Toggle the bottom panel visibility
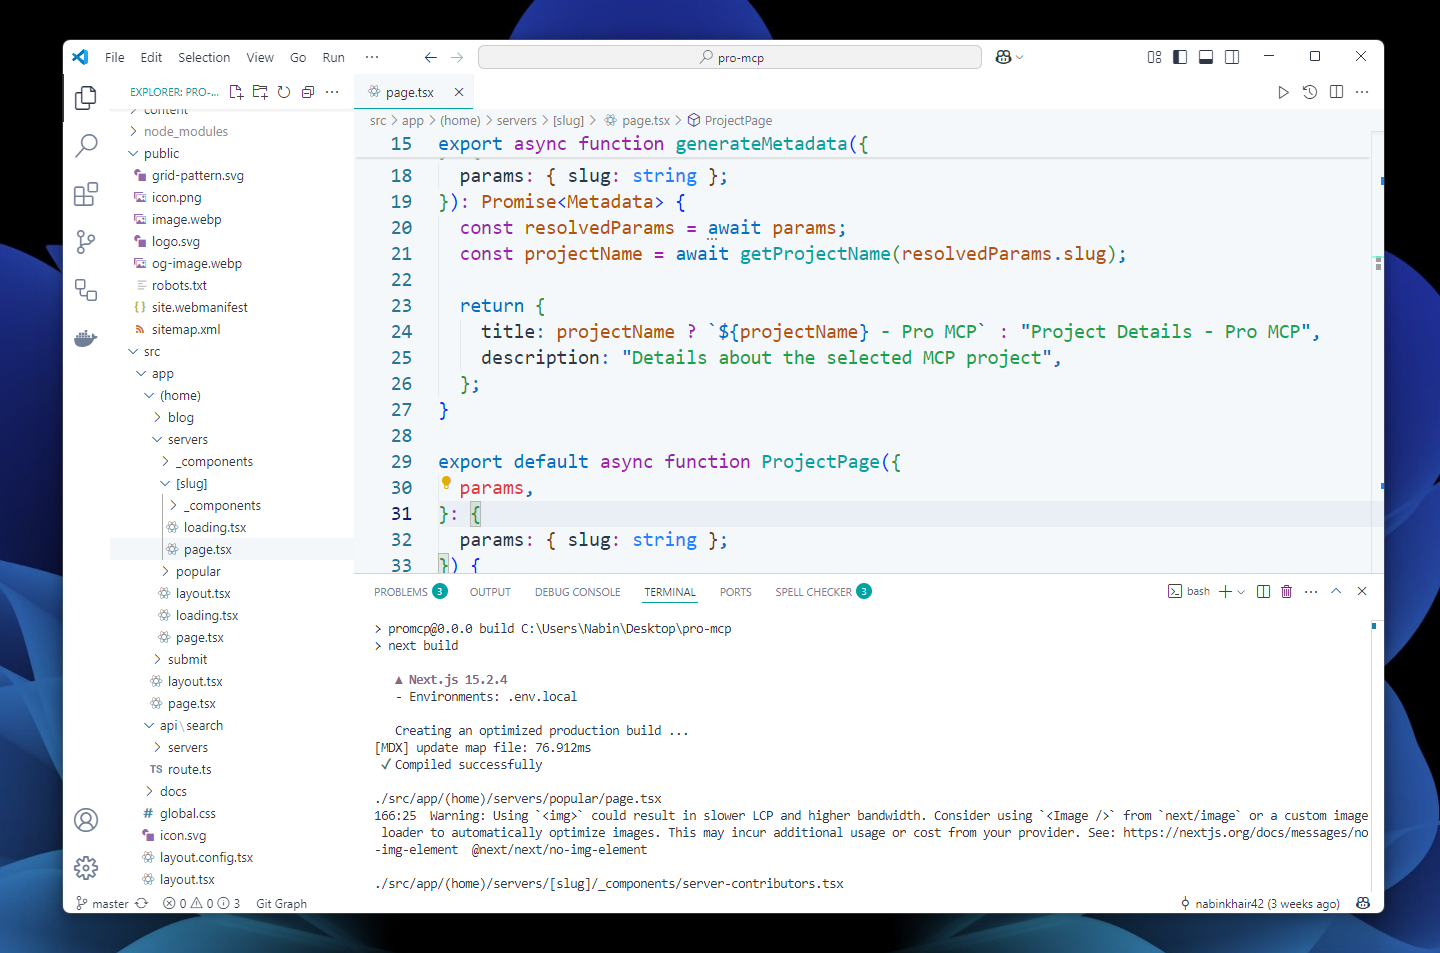The image size is (1440, 953). click(1206, 57)
